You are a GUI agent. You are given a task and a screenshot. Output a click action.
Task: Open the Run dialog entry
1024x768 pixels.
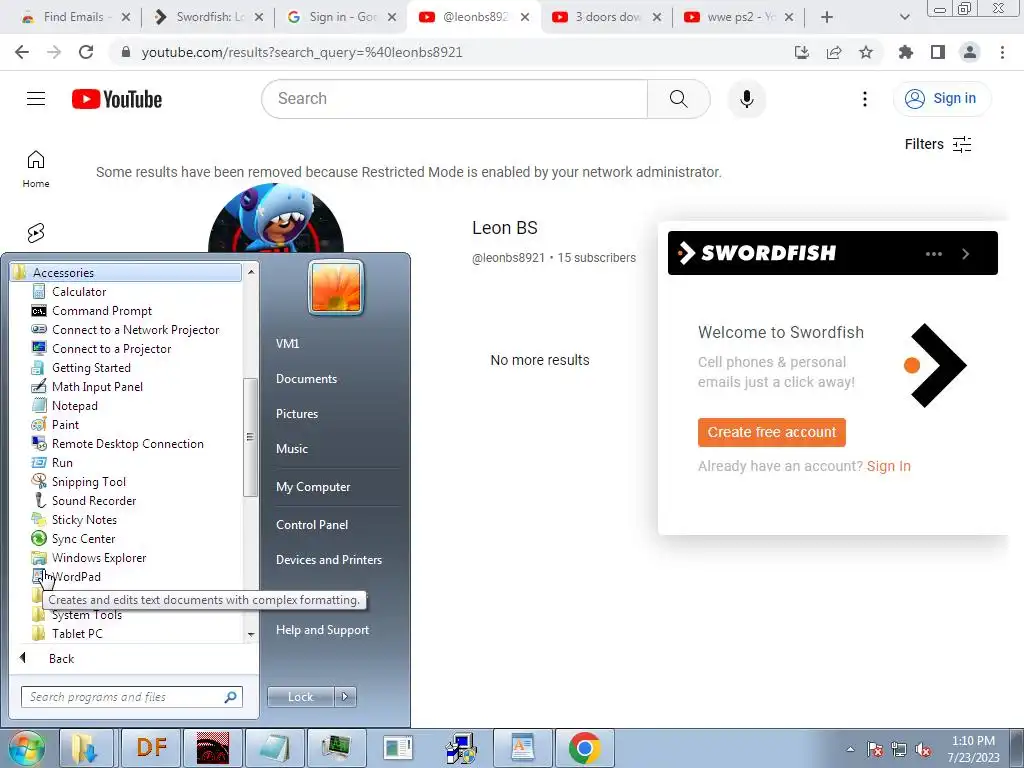coord(62,462)
